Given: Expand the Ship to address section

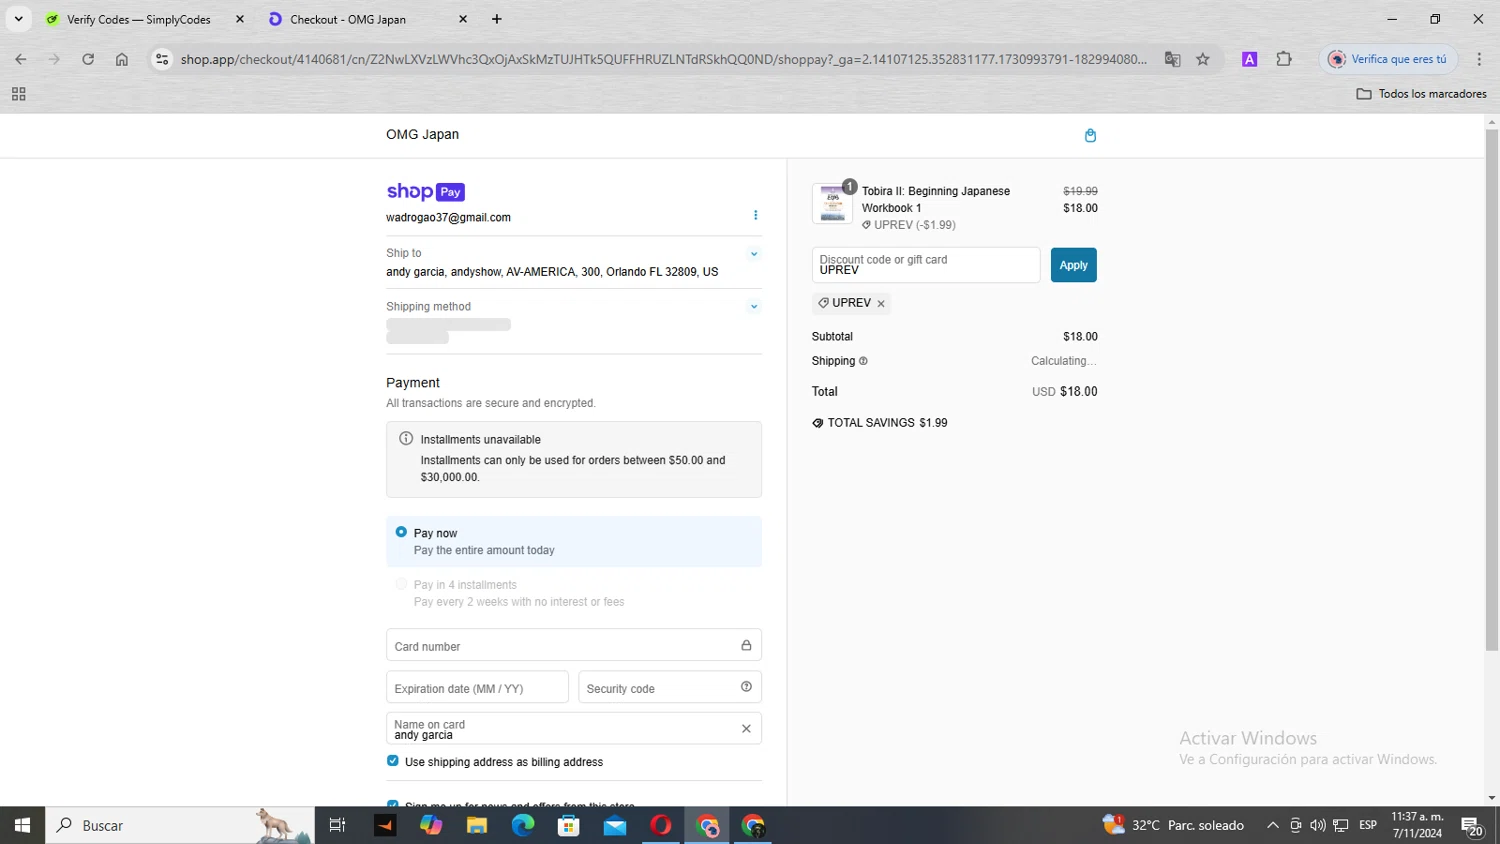Looking at the screenshot, I should point(754,254).
